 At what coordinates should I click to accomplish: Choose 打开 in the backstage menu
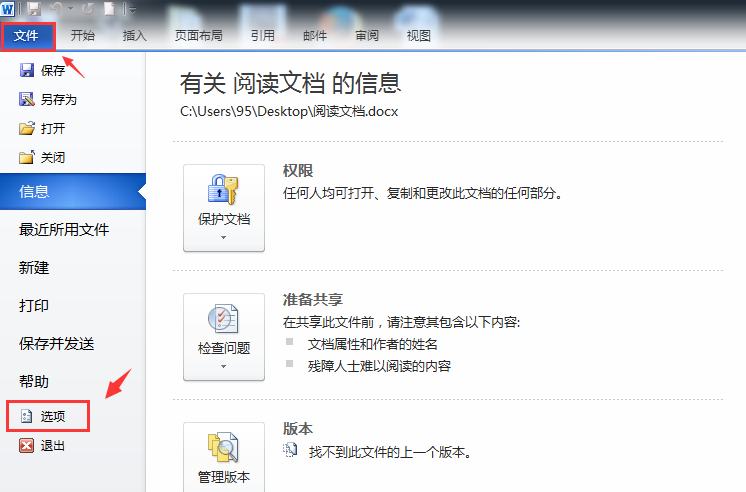tap(42, 128)
